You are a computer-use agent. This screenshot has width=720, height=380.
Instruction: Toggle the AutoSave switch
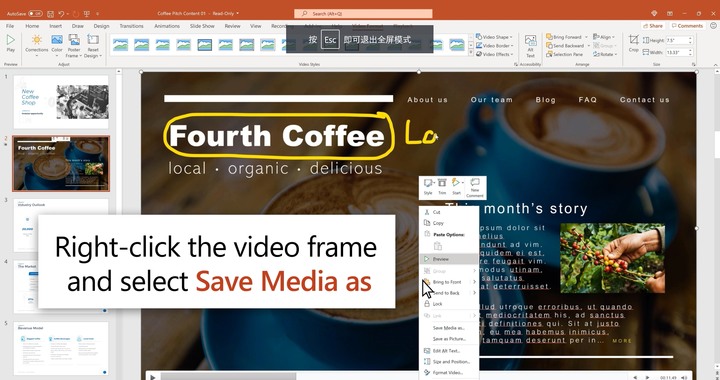click(x=35, y=14)
